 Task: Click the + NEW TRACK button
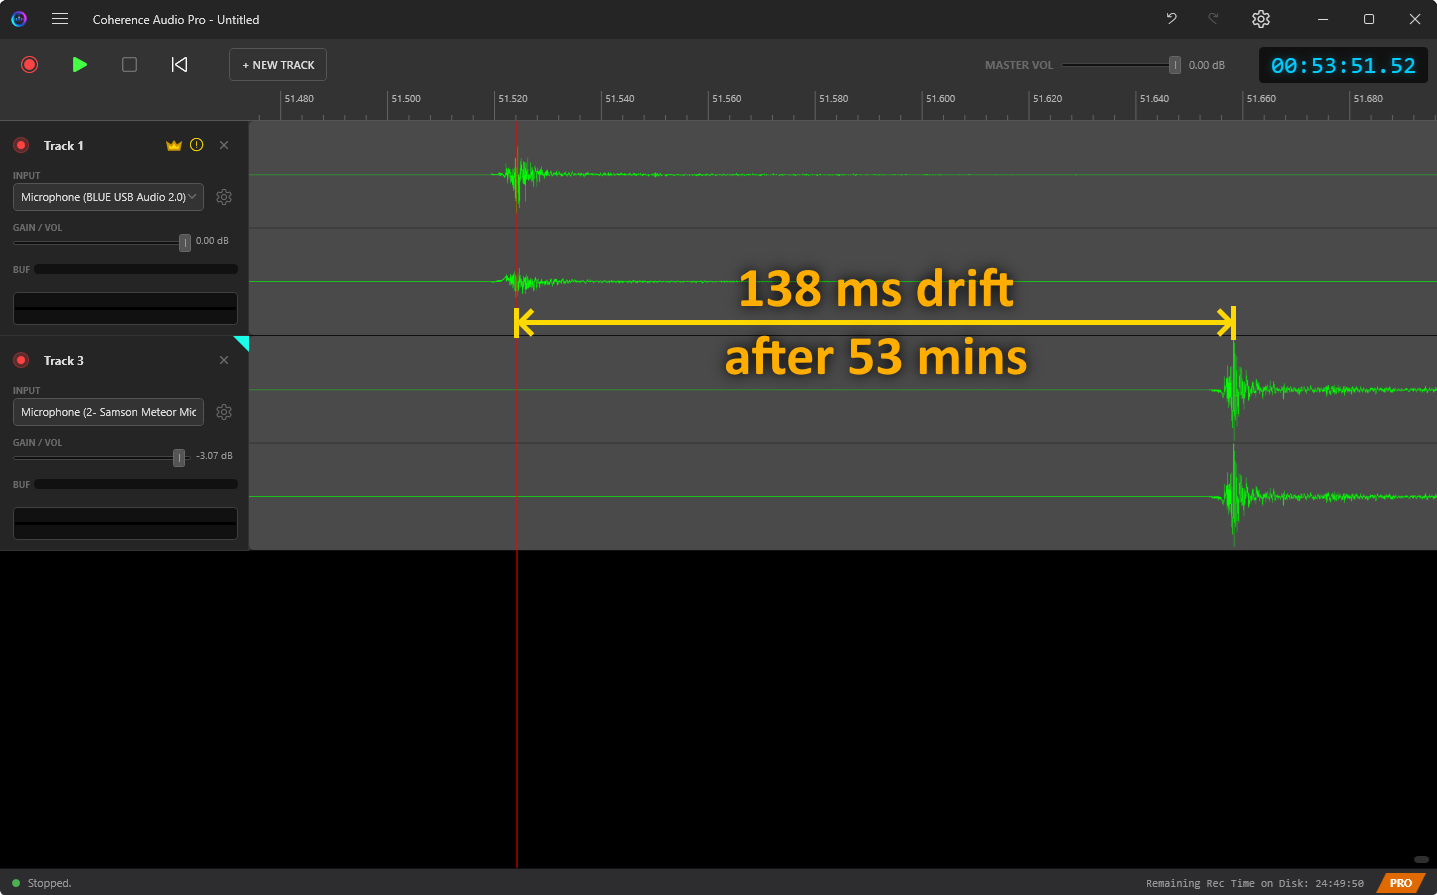[277, 64]
